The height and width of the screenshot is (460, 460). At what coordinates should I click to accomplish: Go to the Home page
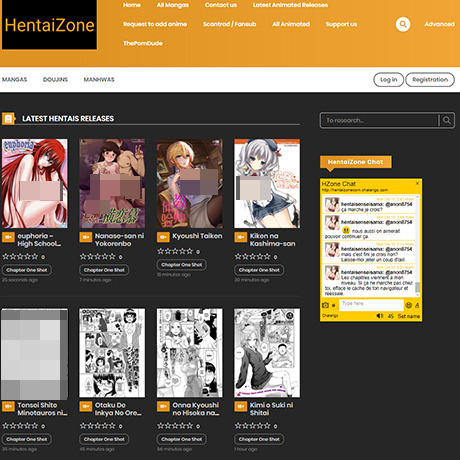[x=132, y=5]
